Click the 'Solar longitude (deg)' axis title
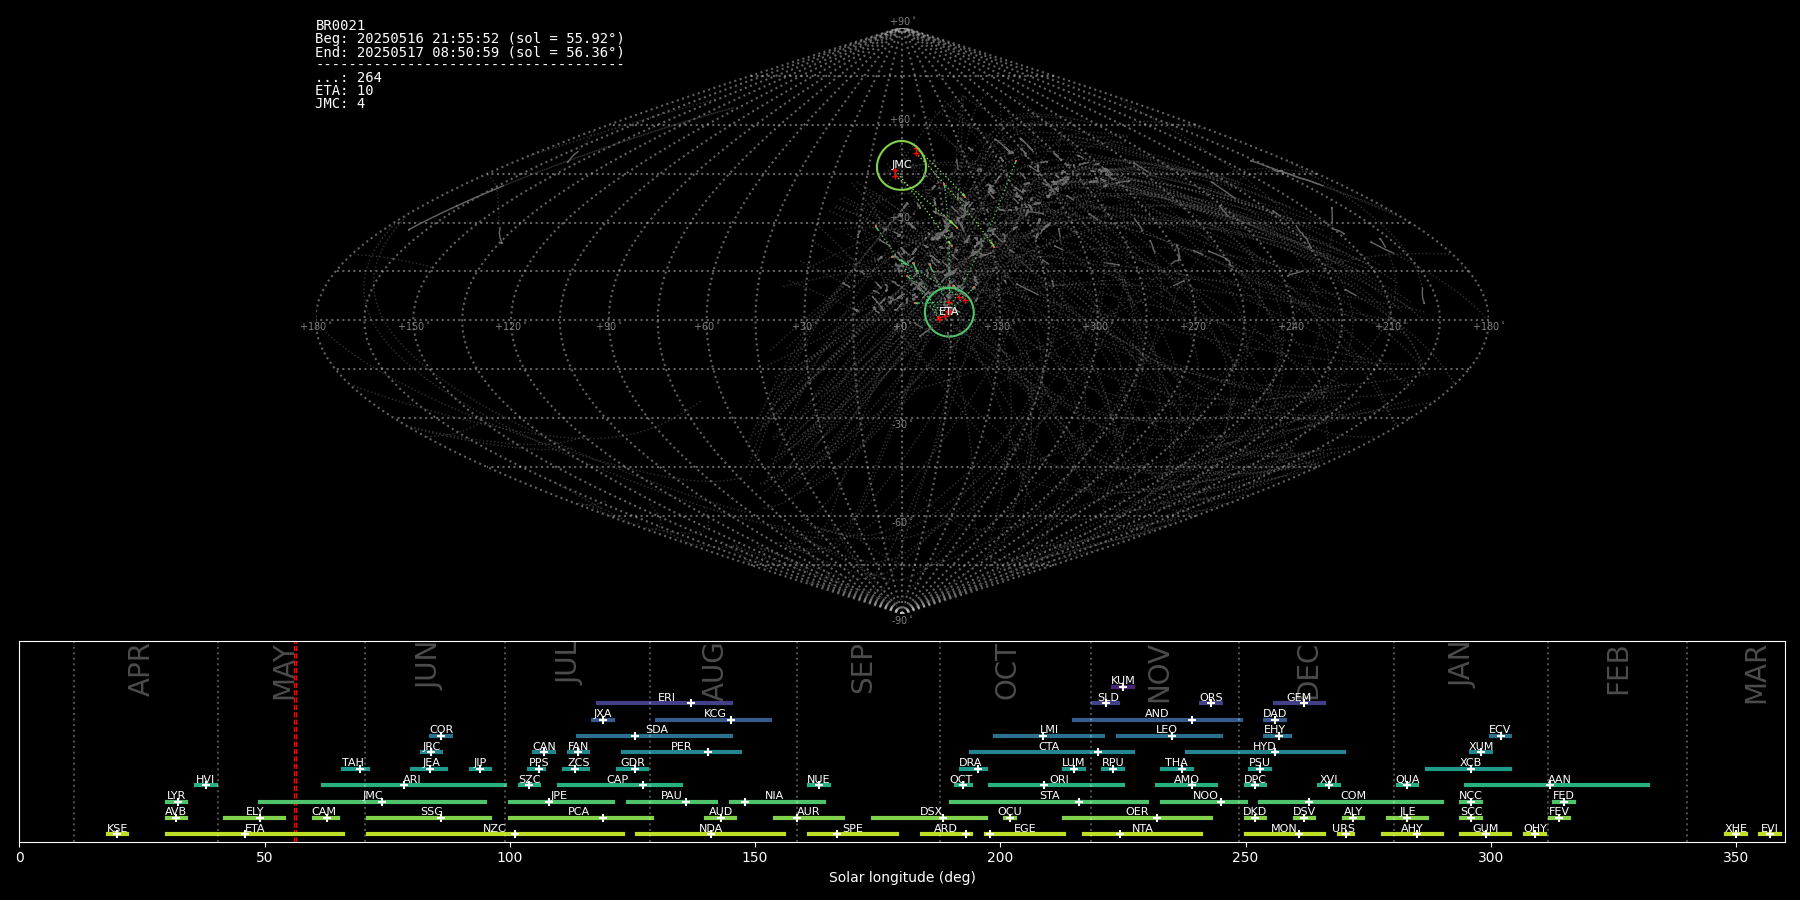The height and width of the screenshot is (900, 1800). [x=902, y=878]
